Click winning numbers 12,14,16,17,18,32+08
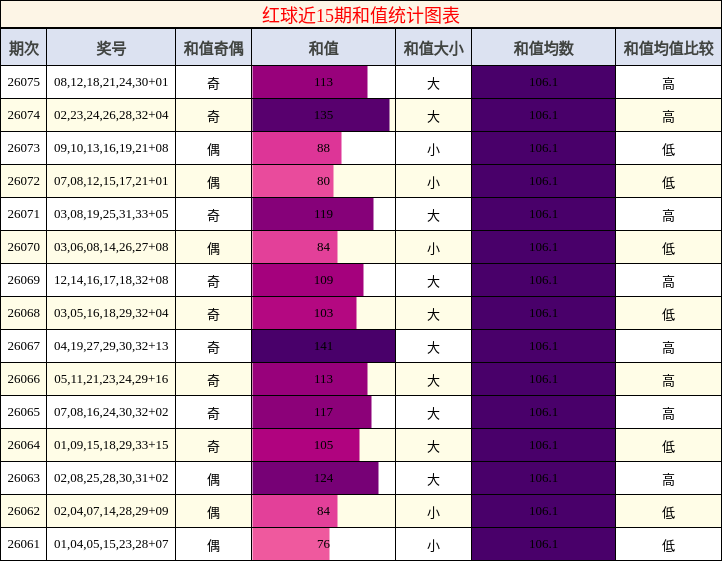The image size is (722, 561). click(111, 280)
